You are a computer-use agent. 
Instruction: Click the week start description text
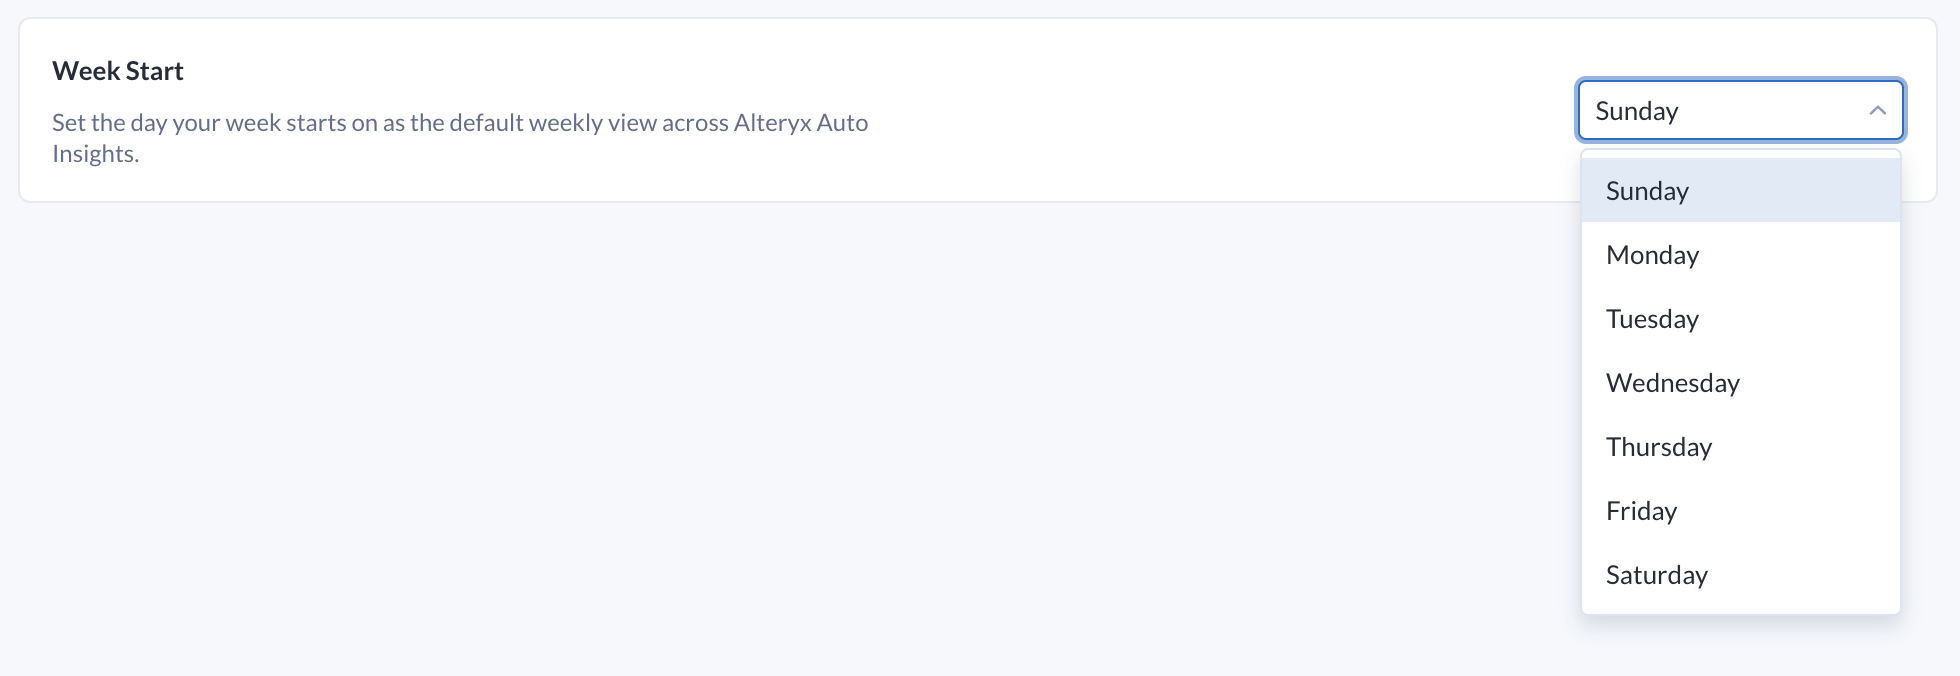coord(400,123)
